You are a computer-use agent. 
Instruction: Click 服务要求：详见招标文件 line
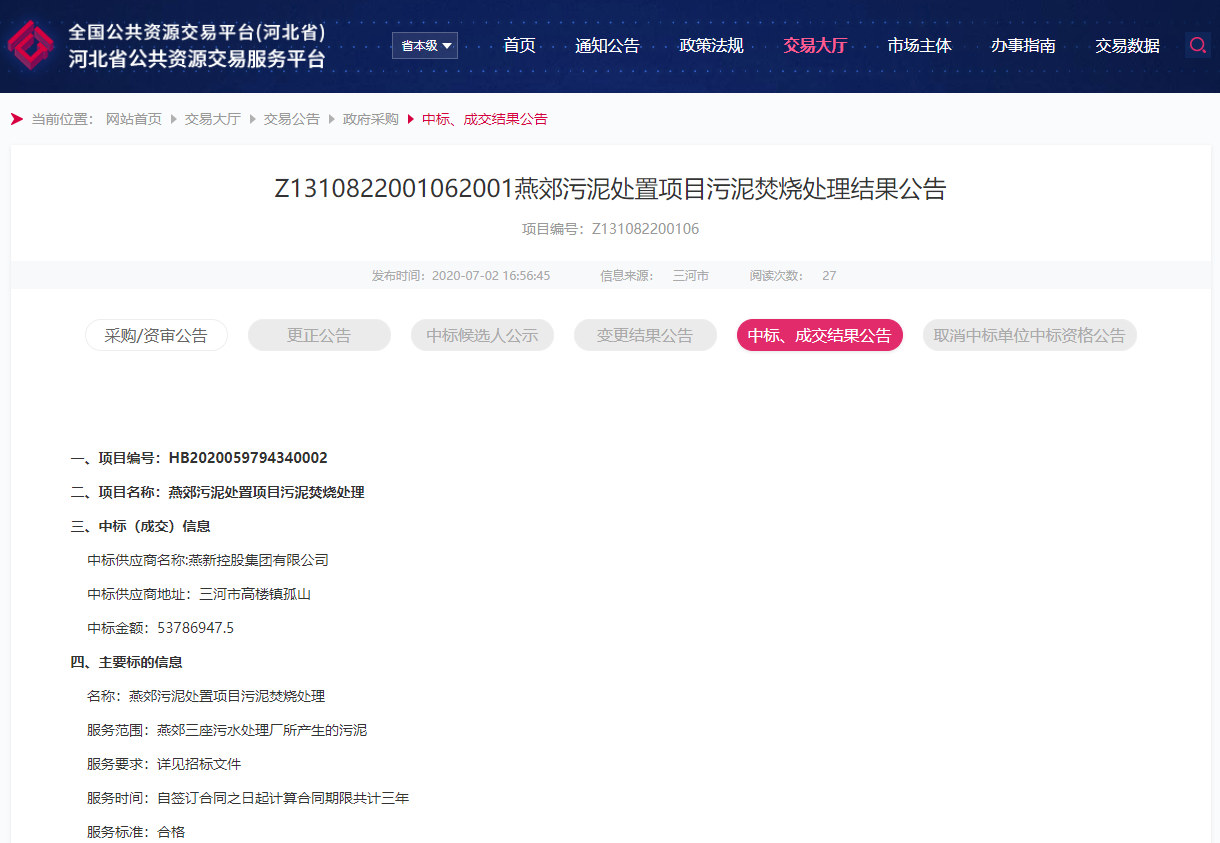[164, 764]
